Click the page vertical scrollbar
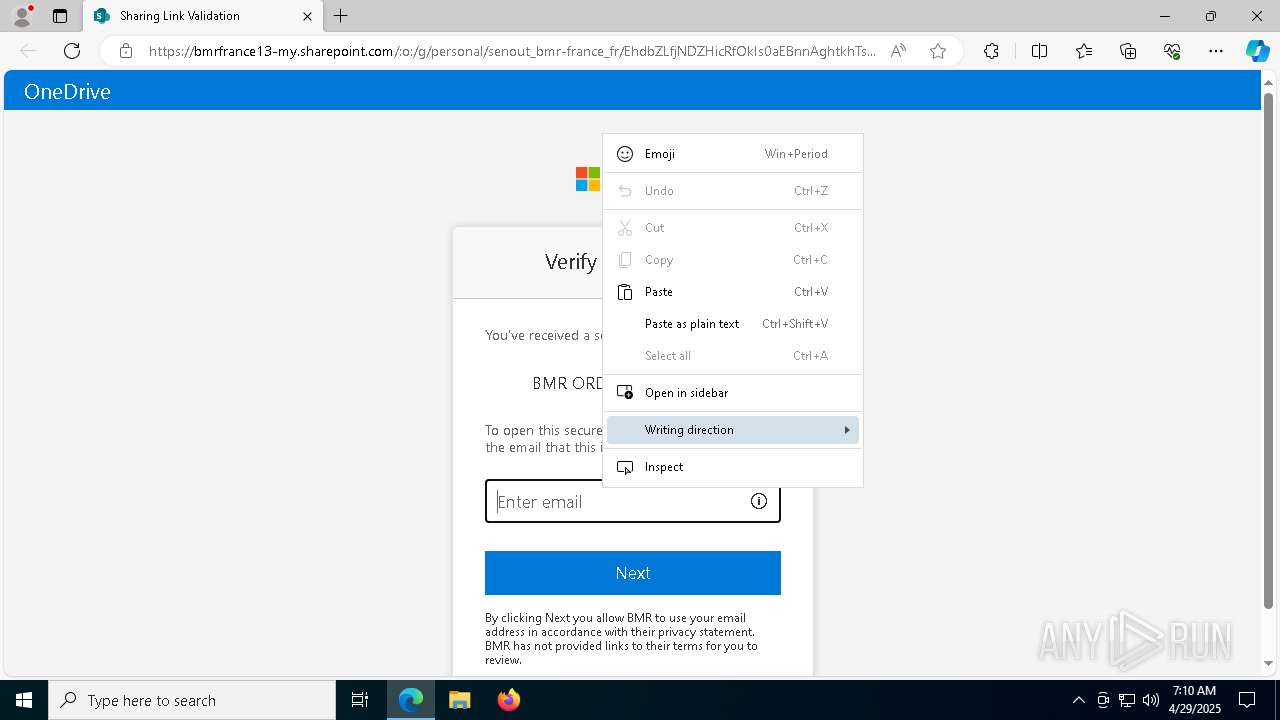1280x720 pixels. click(x=1268, y=350)
